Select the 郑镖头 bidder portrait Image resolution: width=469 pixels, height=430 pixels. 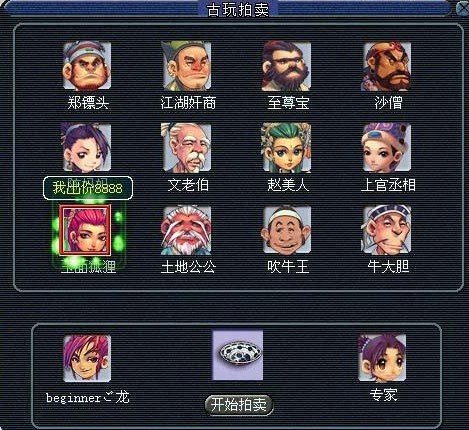pyautogui.click(x=87, y=65)
